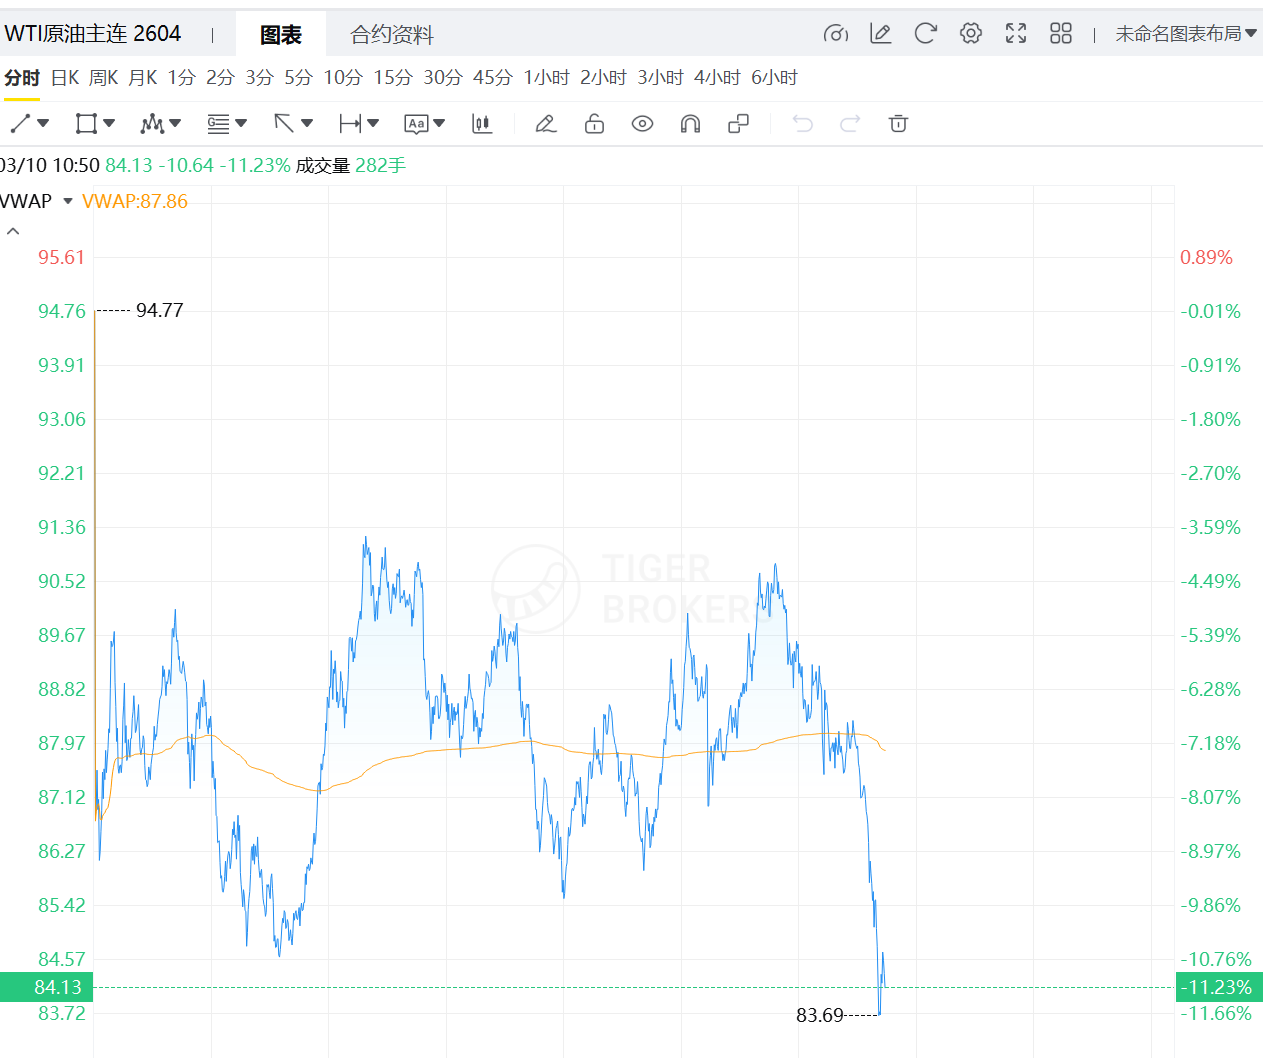
Task: Enter fullscreen chart mode
Action: click(1016, 34)
